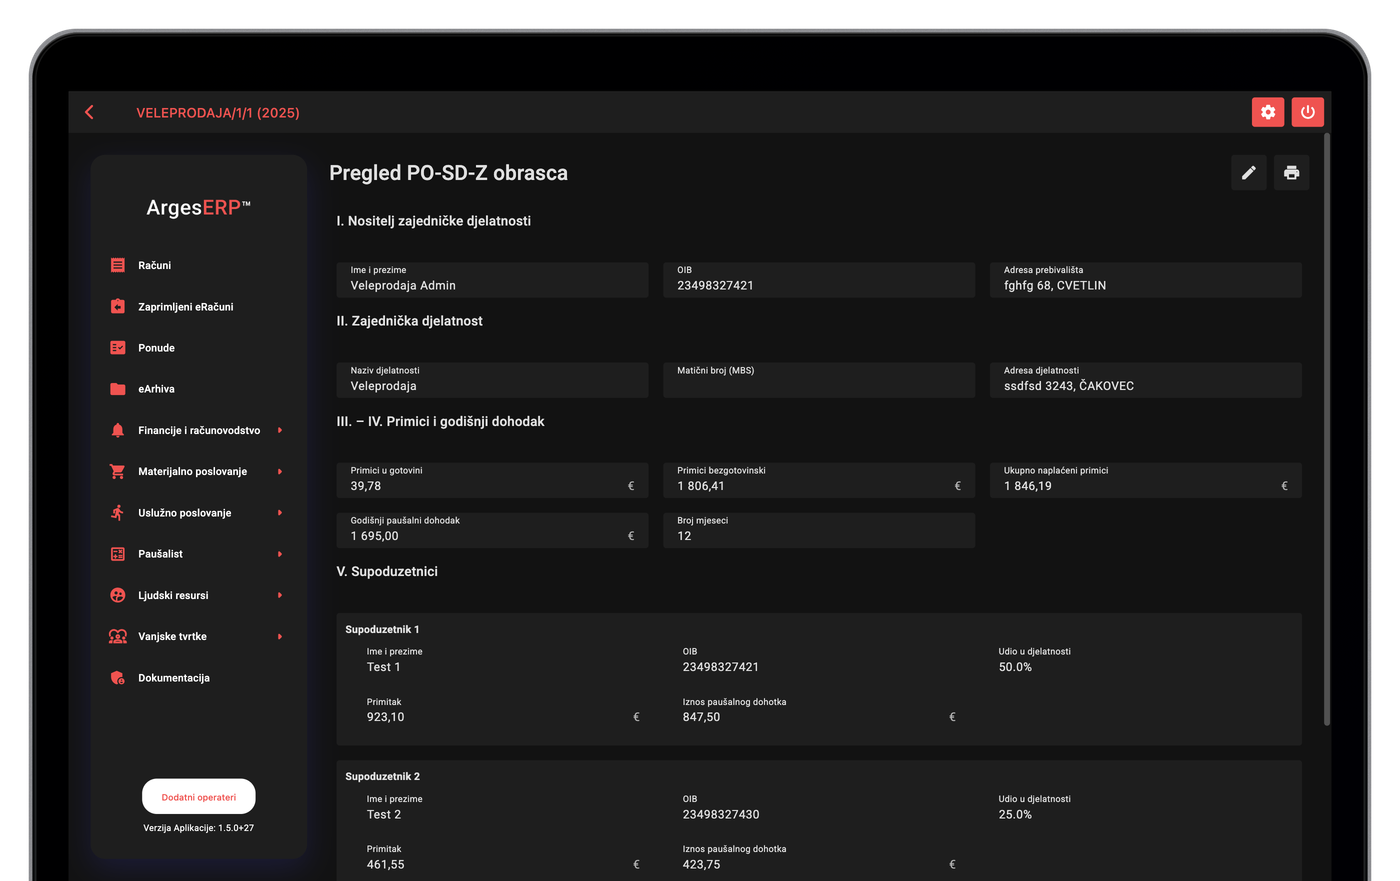The image size is (1400, 881).
Task: Click the empty Matični broj (MBS) field
Action: point(819,380)
